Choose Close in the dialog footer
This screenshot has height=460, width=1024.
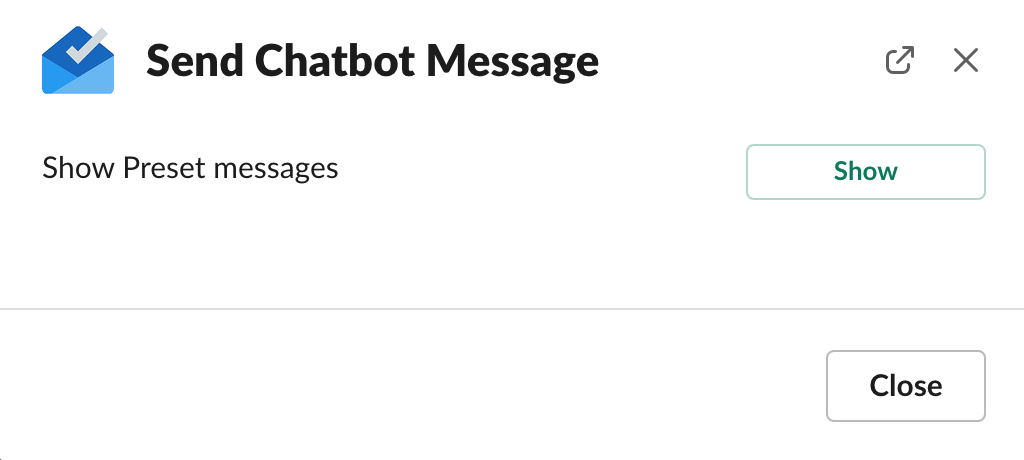click(x=905, y=386)
